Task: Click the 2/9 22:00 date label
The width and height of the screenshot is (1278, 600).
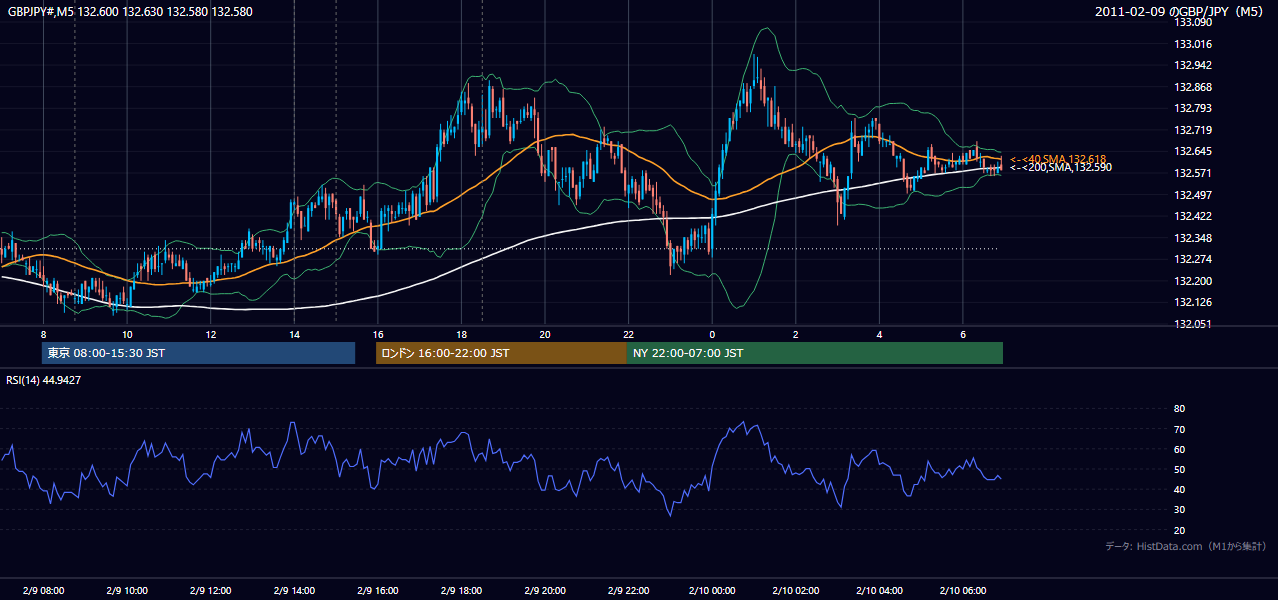Action: [628, 591]
